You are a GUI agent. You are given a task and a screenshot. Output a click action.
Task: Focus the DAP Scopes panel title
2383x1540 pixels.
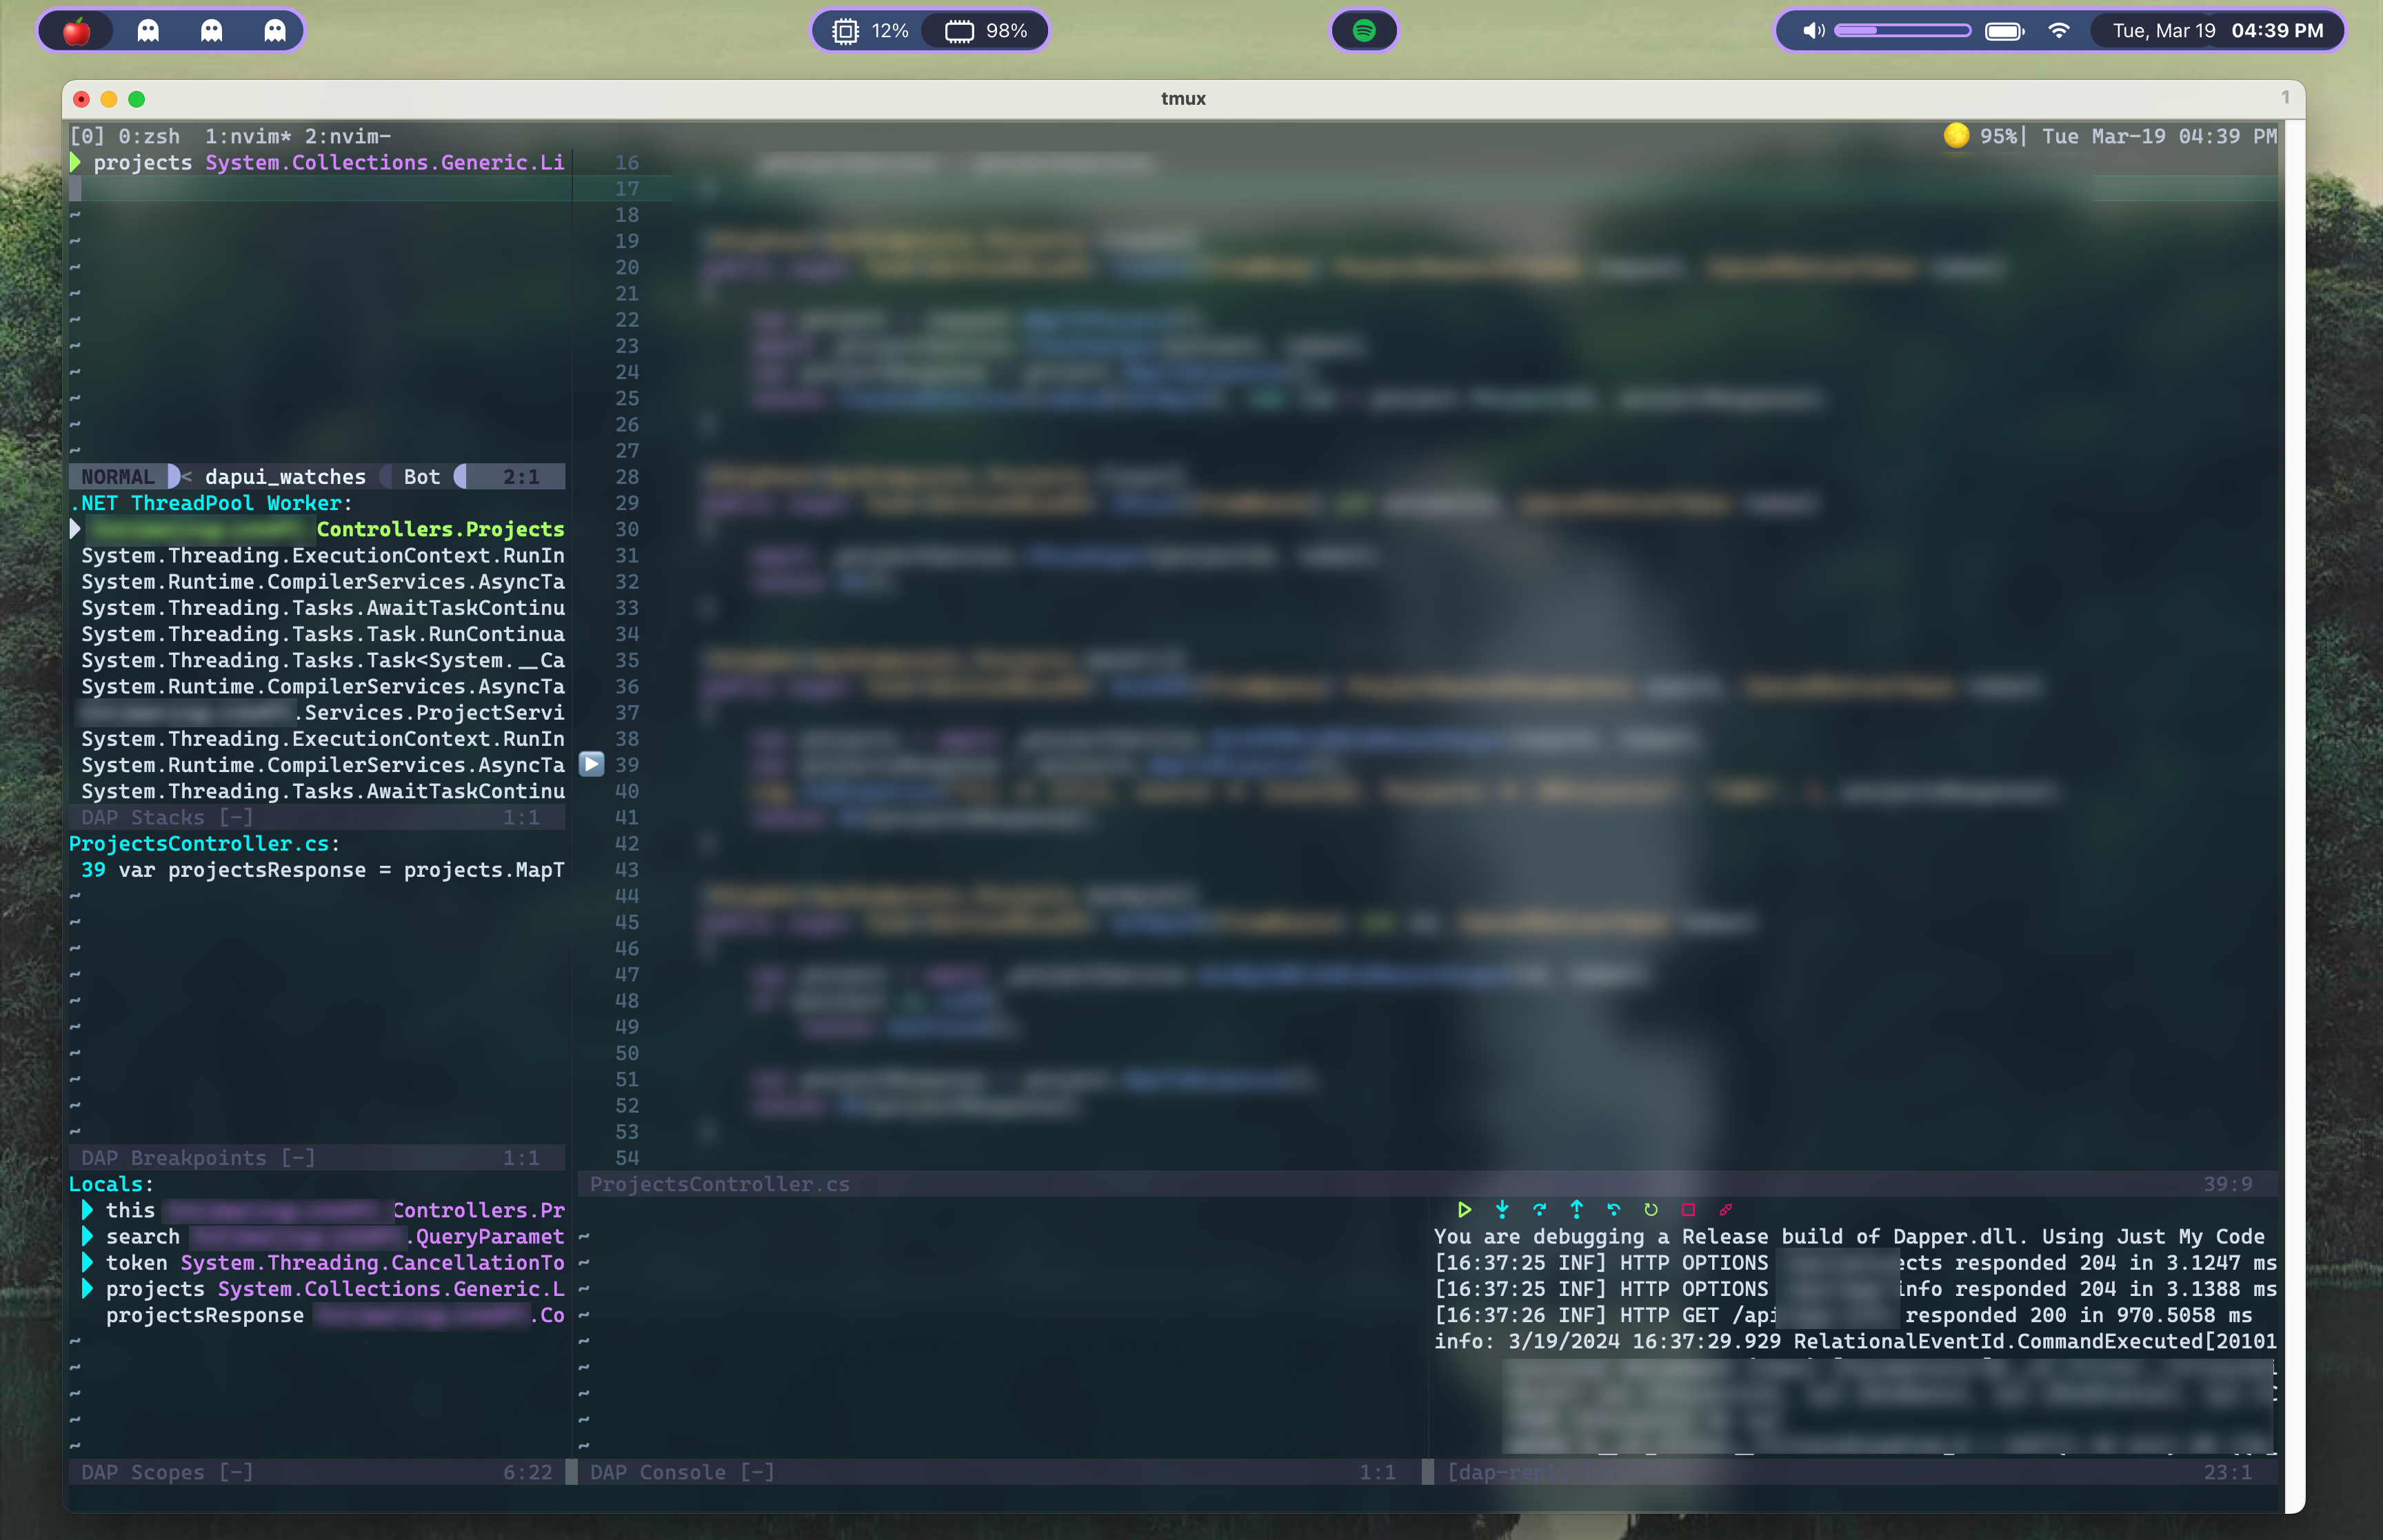pyautogui.click(x=167, y=1472)
